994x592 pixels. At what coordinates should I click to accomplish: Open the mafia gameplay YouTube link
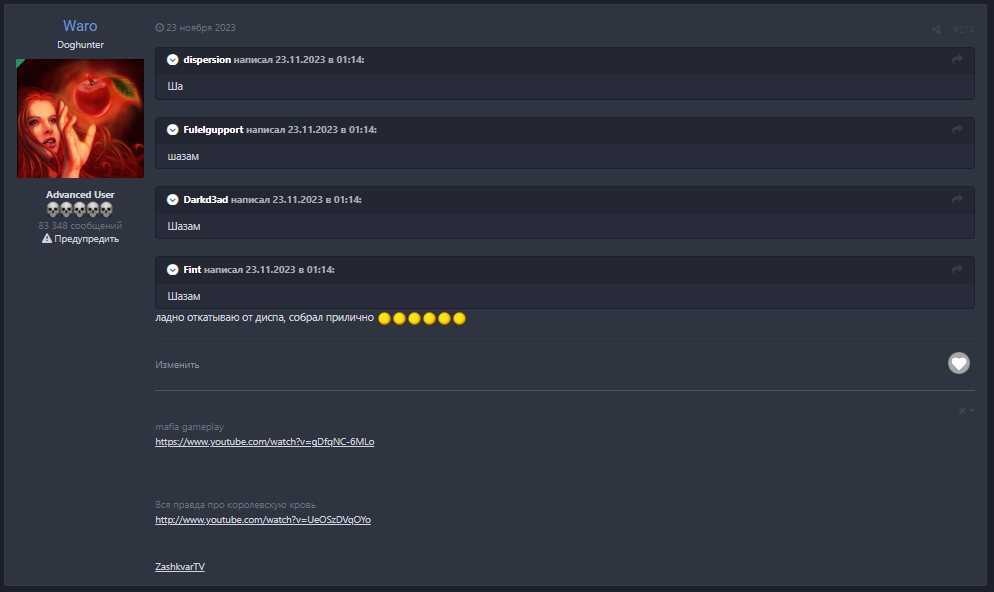(x=264, y=441)
